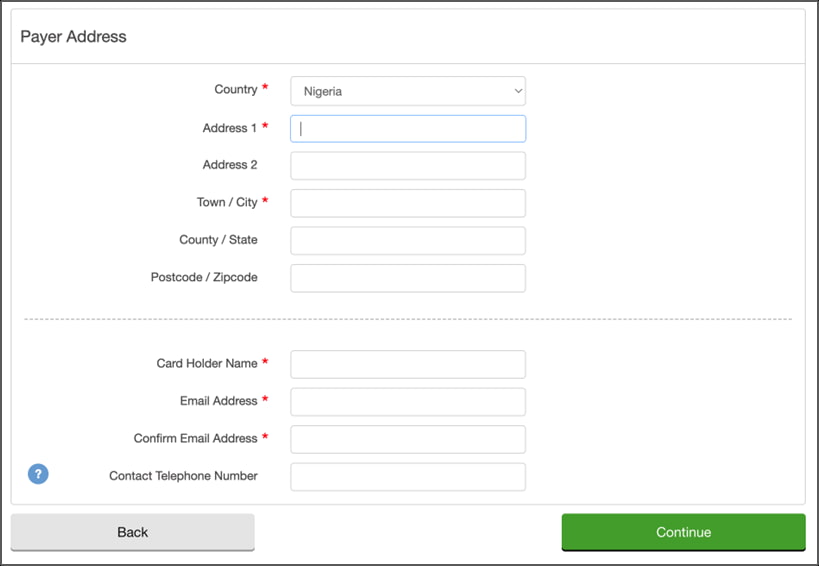819x566 pixels.
Task: Click the Country label text
Action: [x=236, y=90]
